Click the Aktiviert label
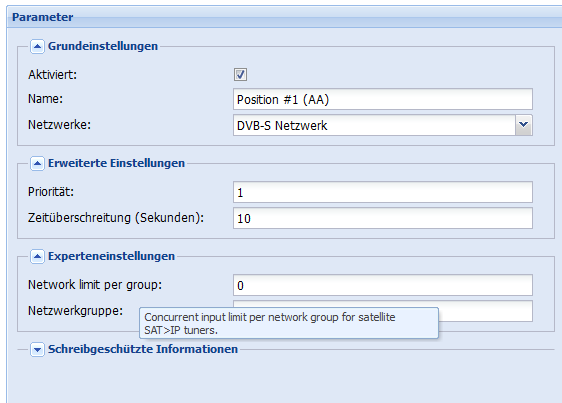 (52, 75)
